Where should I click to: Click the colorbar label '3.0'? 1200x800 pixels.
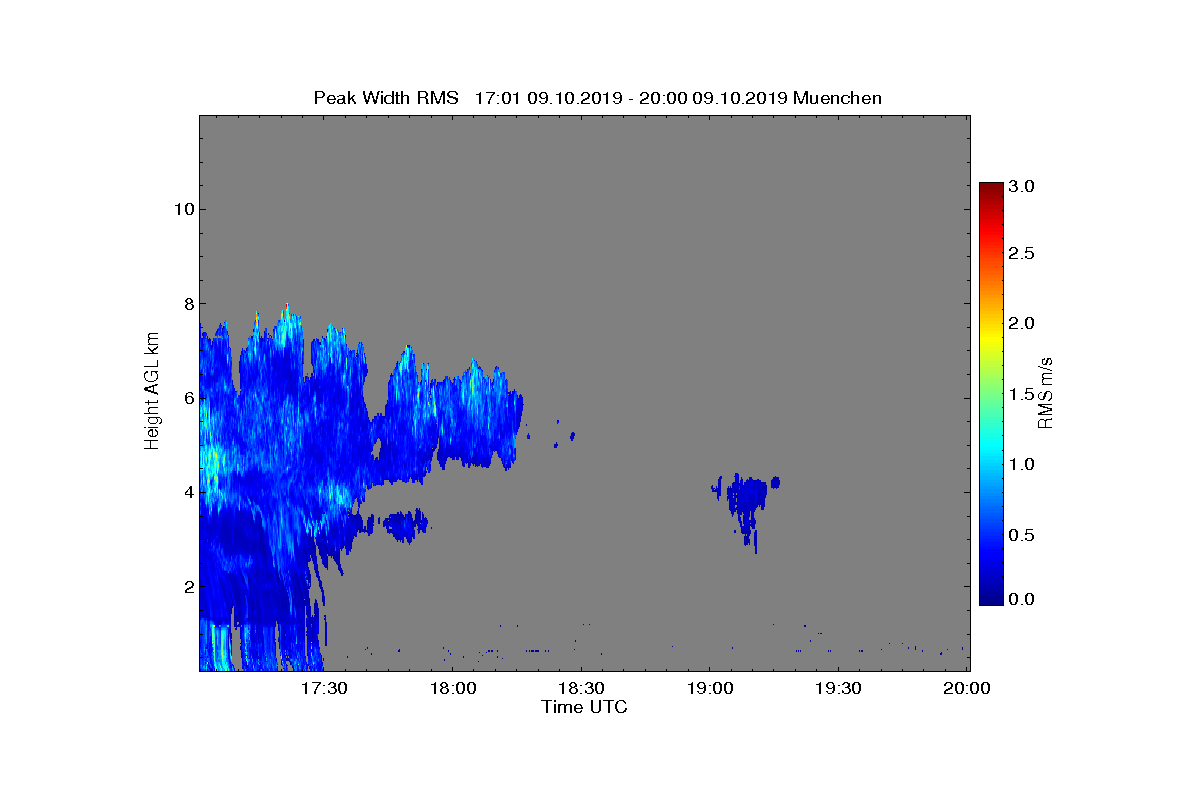coord(1021,186)
